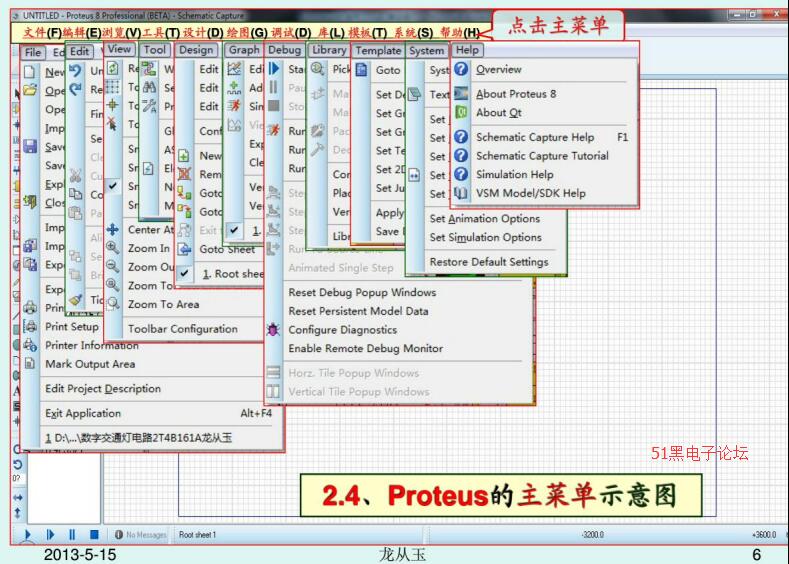Click the New file icon in File menu

click(30, 72)
